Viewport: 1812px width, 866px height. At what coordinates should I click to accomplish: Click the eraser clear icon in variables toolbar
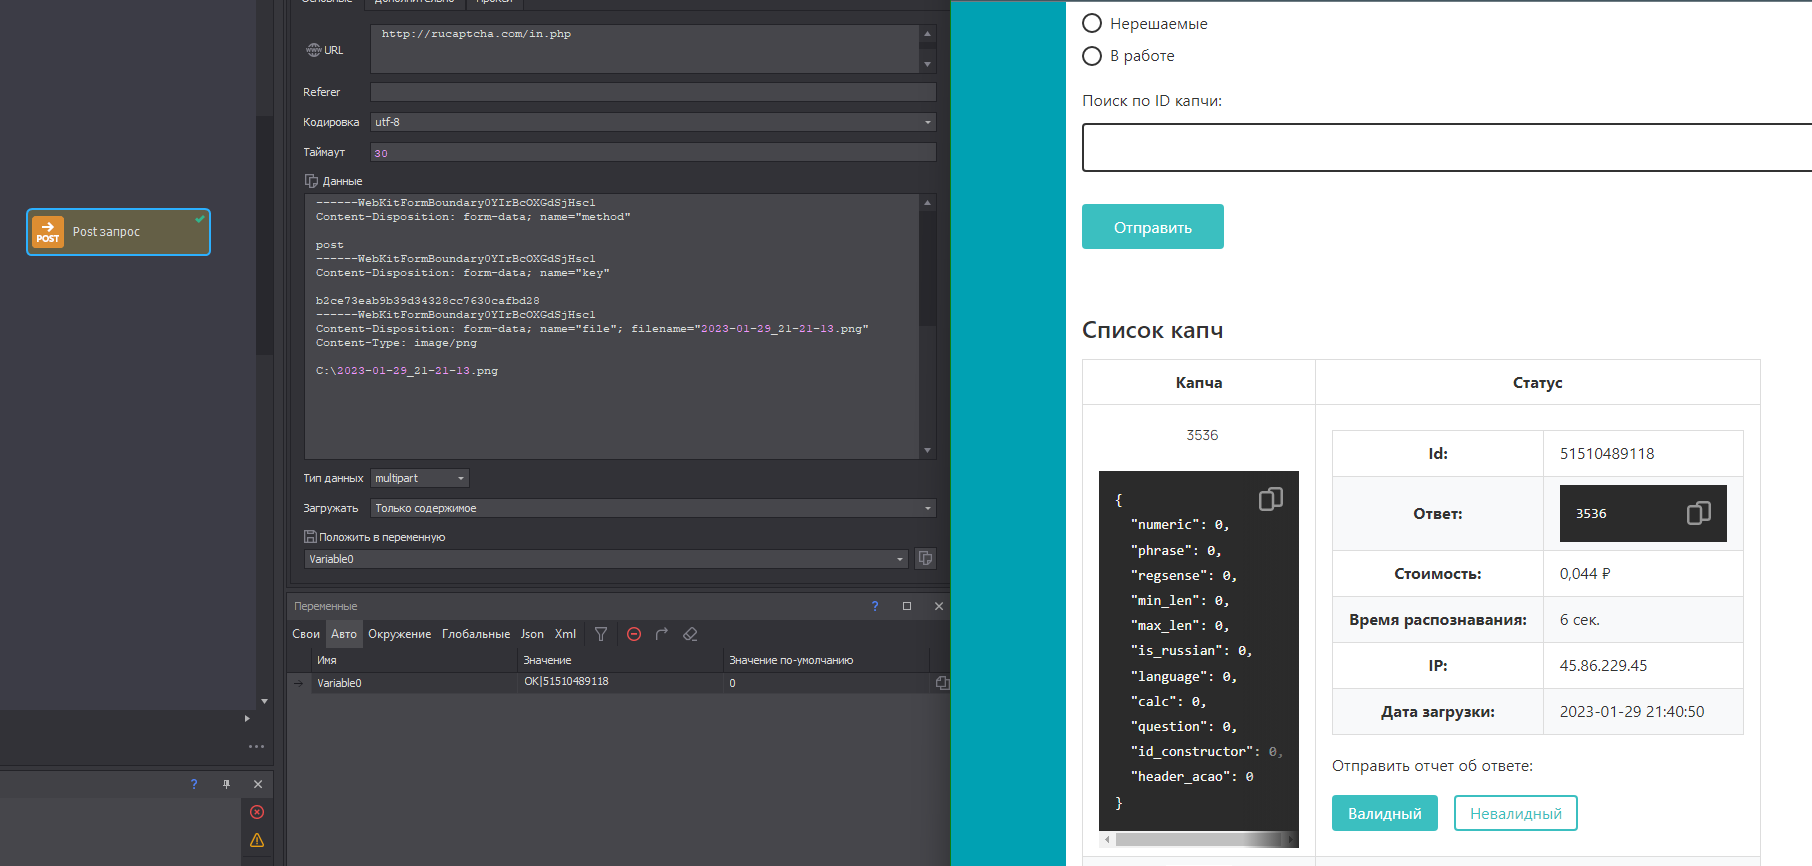click(x=690, y=634)
